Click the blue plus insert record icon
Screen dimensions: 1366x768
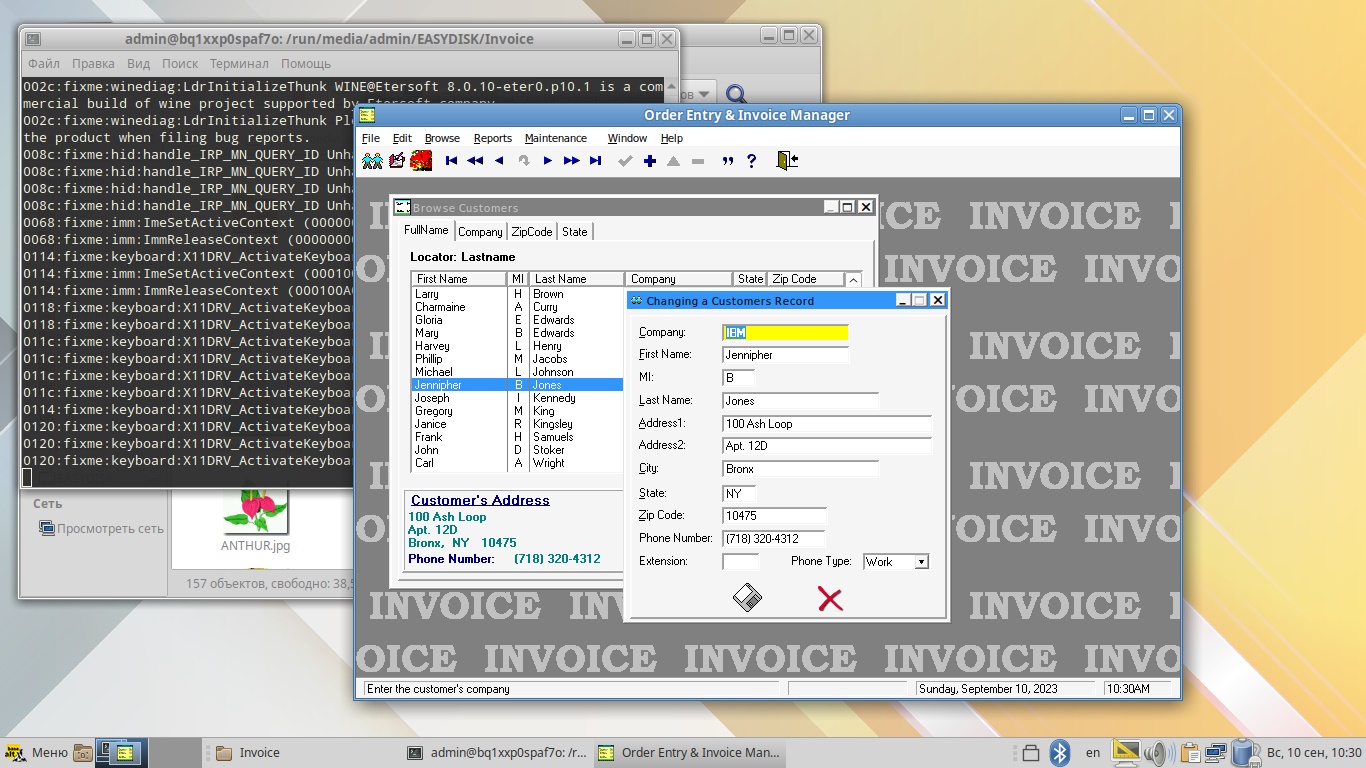pyautogui.click(x=650, y=161)
